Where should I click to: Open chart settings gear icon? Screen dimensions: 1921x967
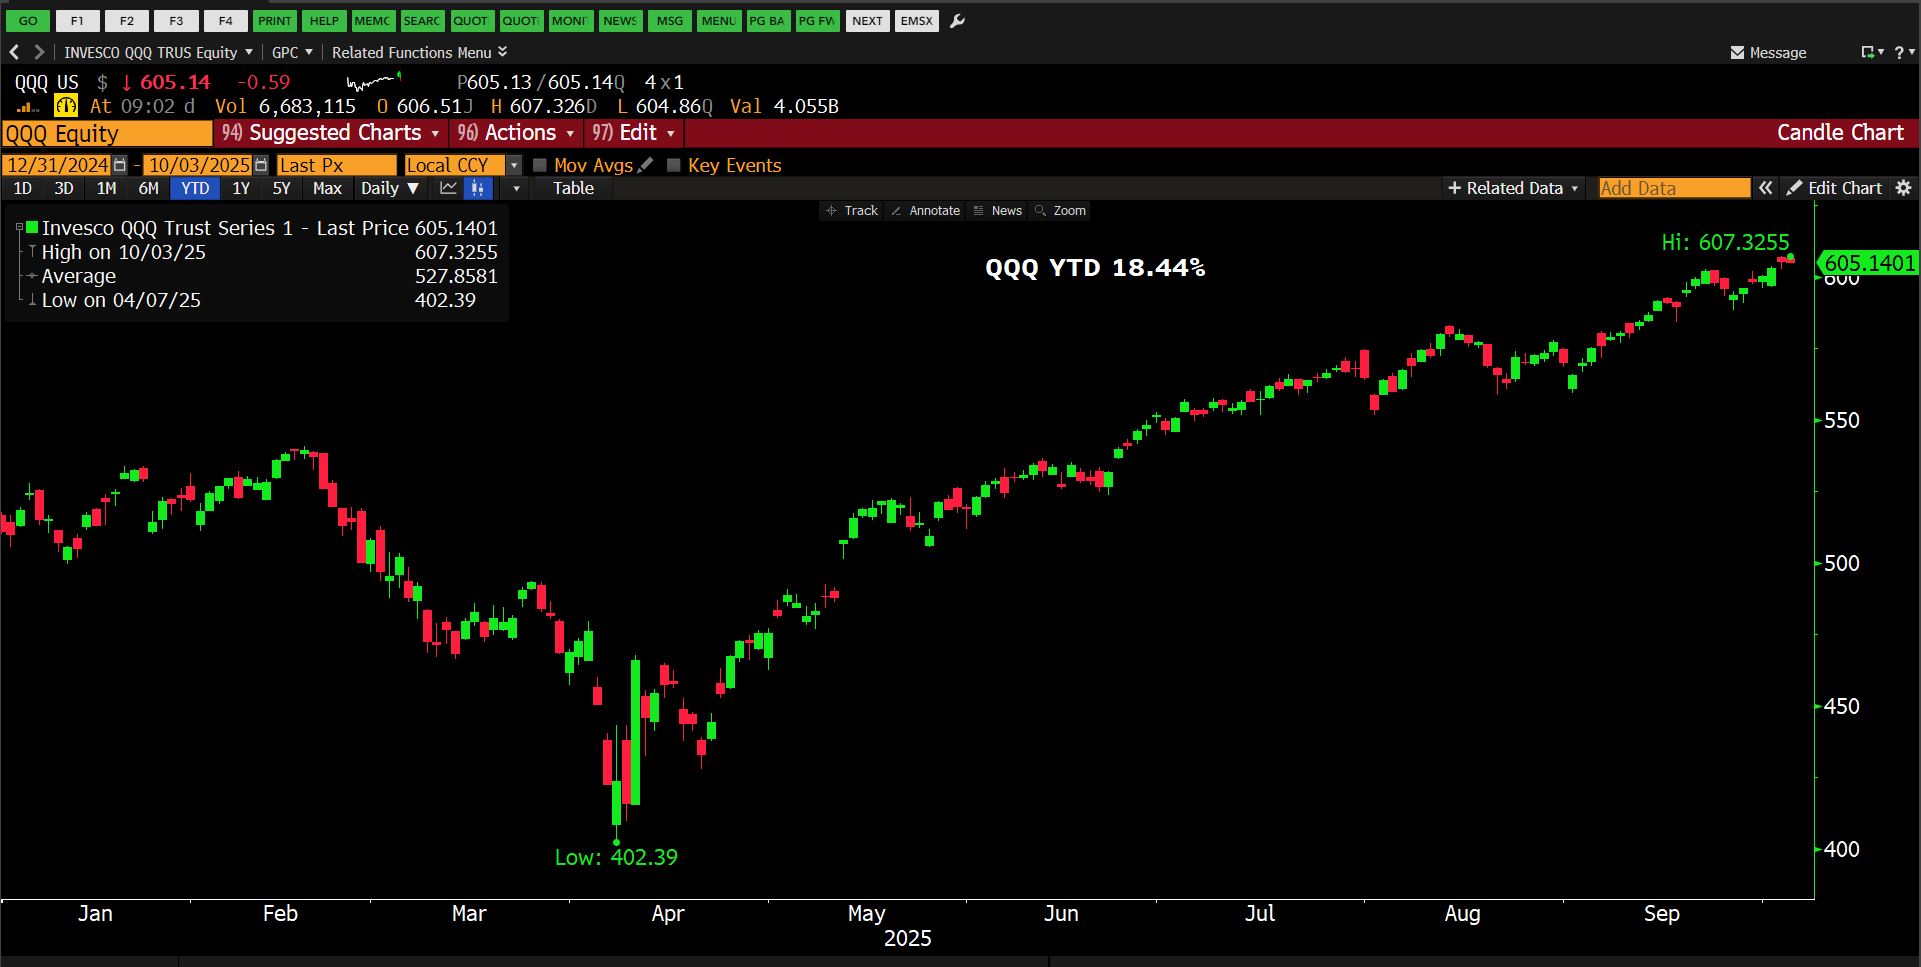coord(1903,188)
